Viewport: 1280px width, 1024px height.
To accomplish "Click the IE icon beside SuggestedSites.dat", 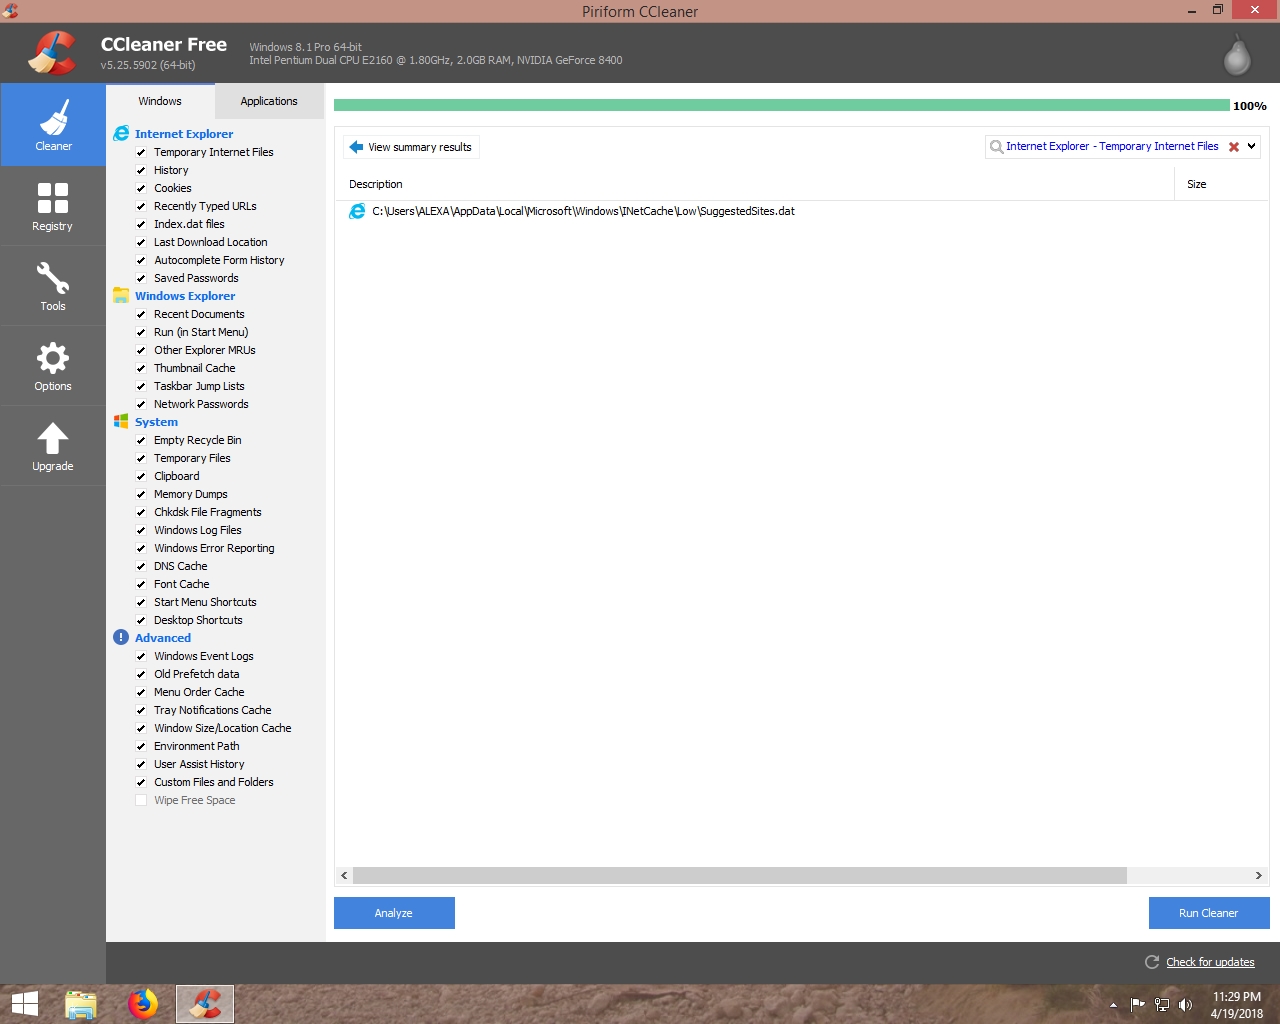I will point(357,211).
